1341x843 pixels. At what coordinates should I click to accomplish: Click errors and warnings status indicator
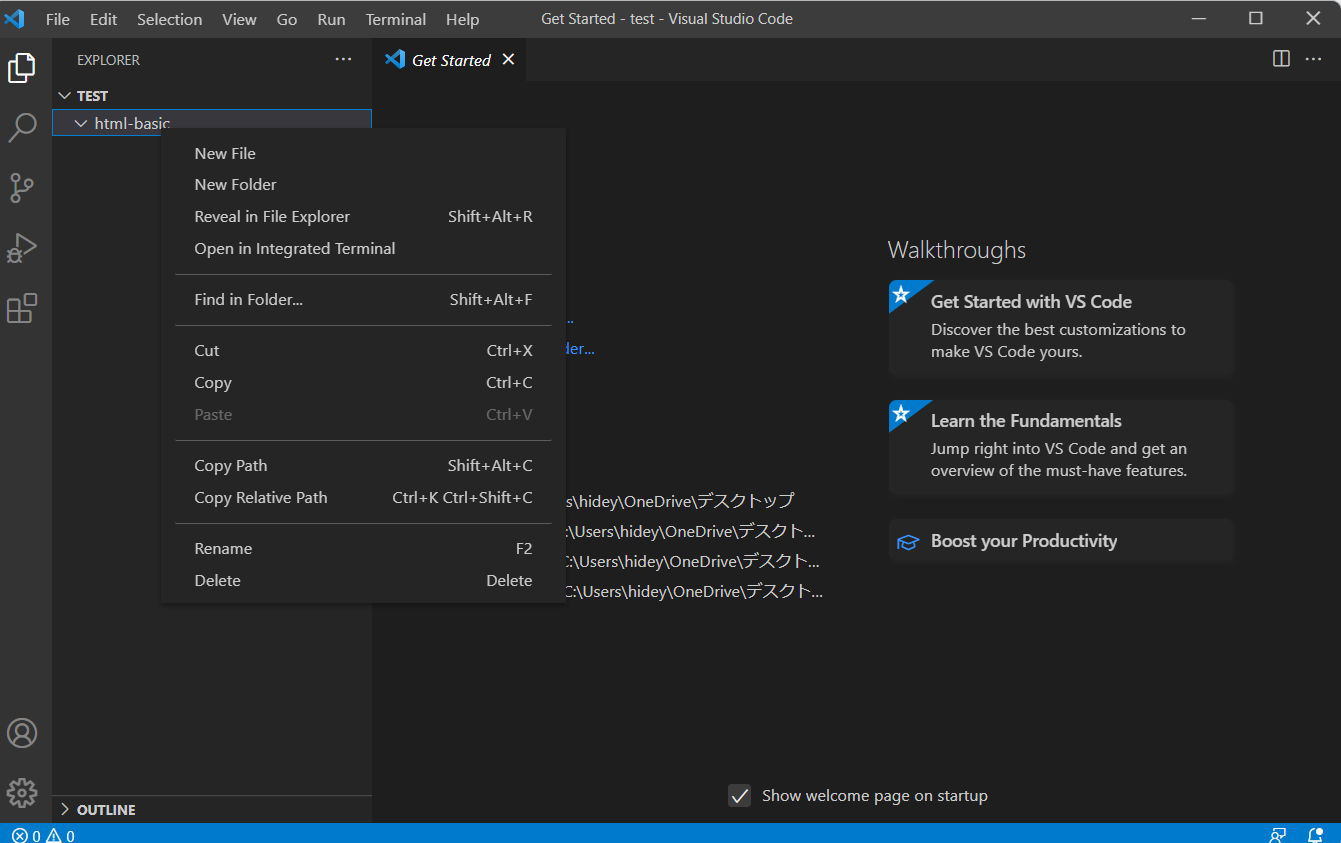coord(43,835)
